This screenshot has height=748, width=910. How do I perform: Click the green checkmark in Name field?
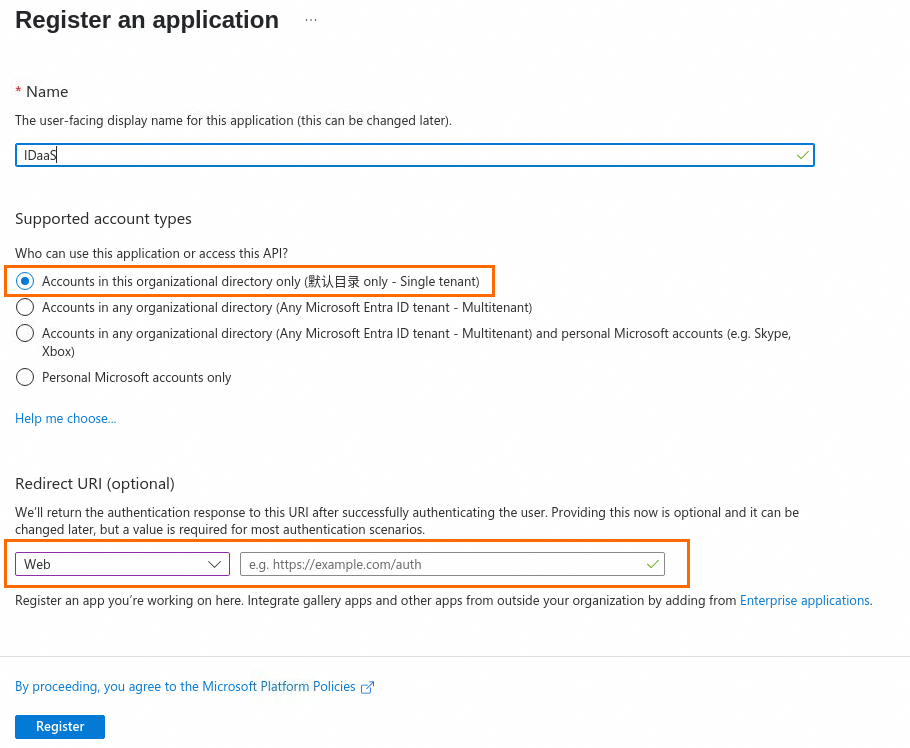tap(803, 155)
